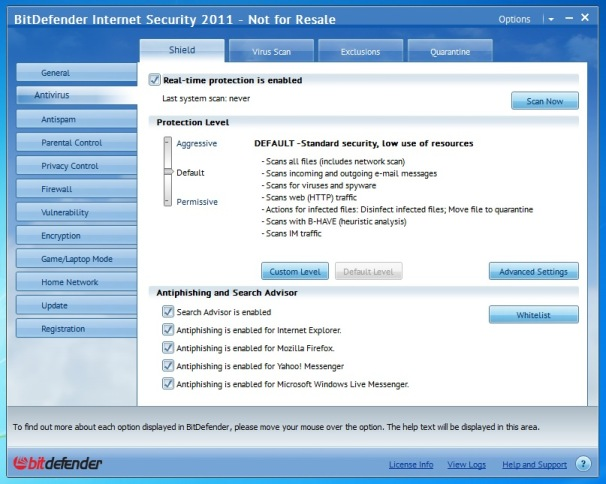Open Advanced Settings for protection

[533, 271]
